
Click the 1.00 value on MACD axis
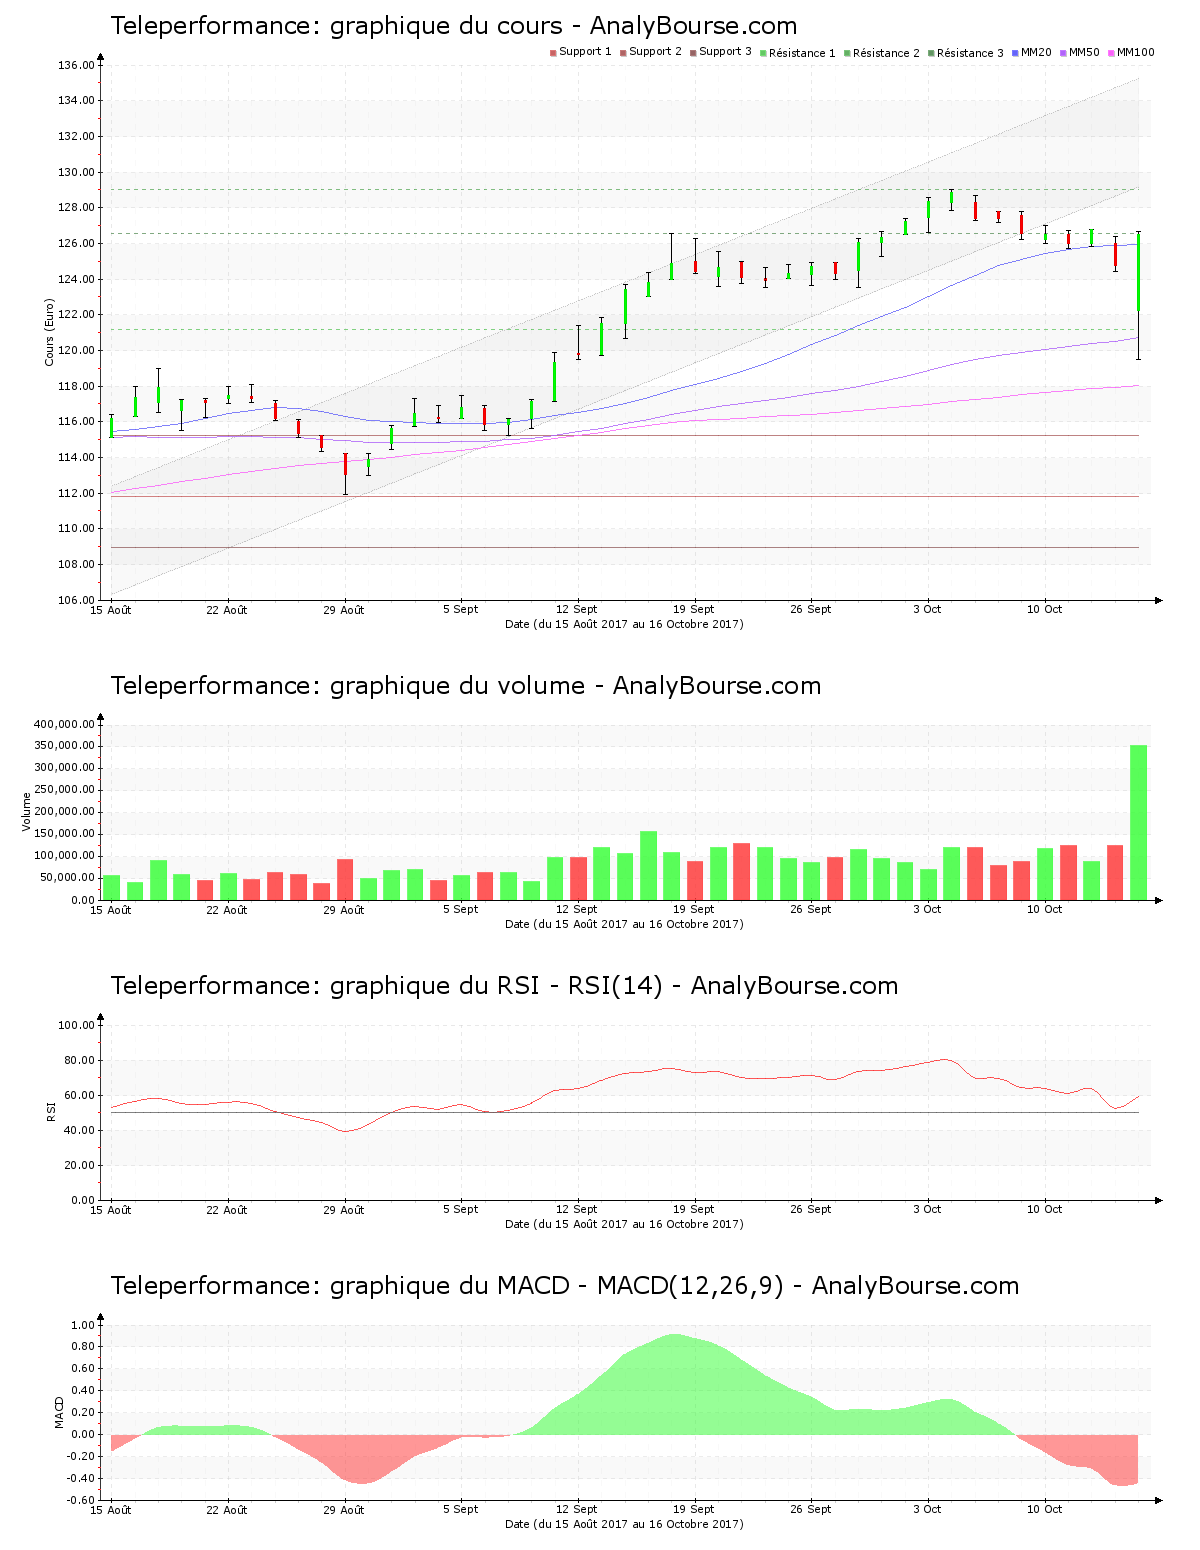(82, 1325)
